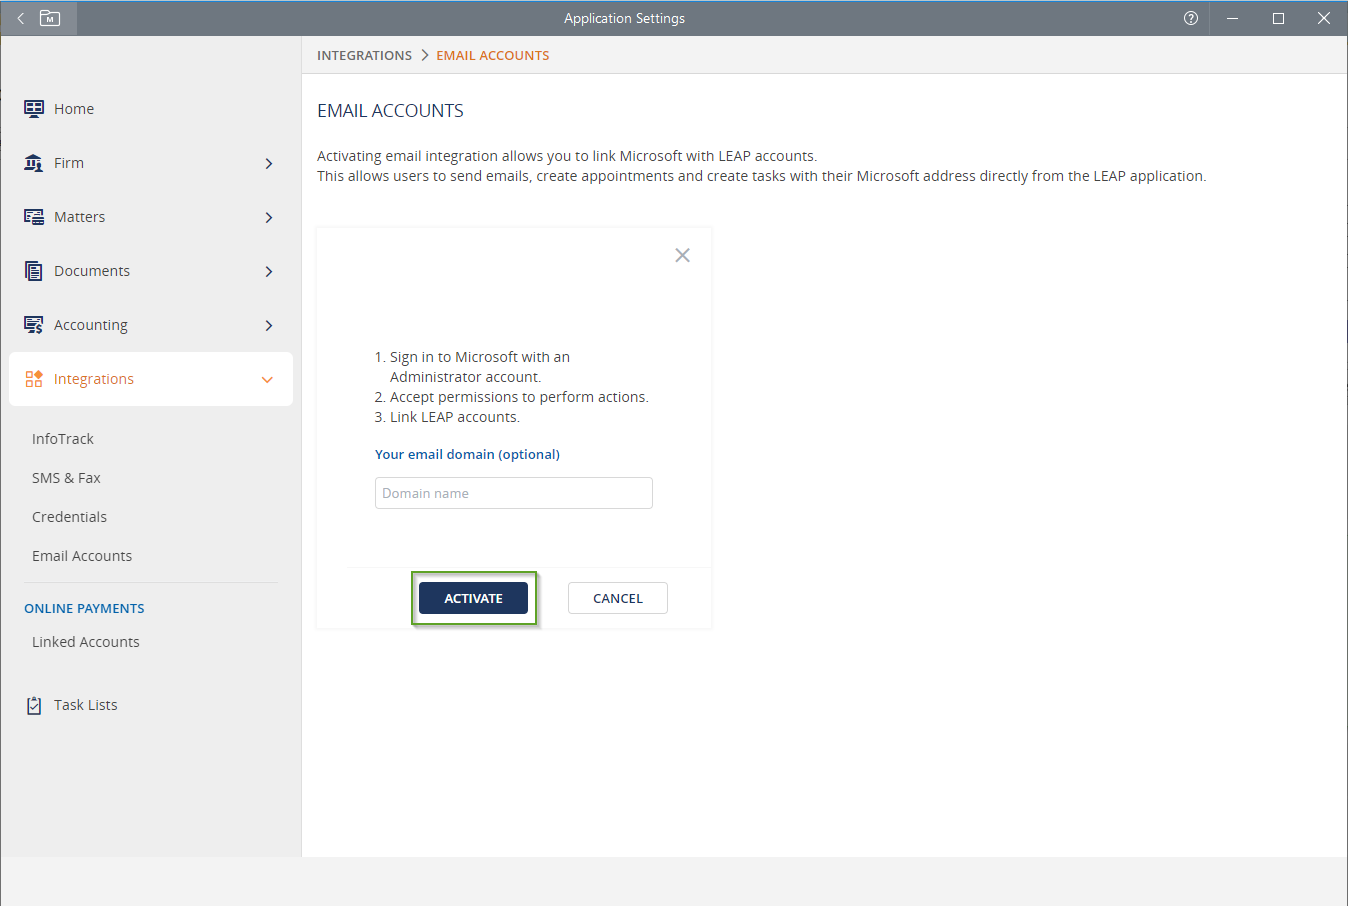The image size is (1348, 906).
Task: Click the Application Settings window title
Action: click(x=624, y=18)
